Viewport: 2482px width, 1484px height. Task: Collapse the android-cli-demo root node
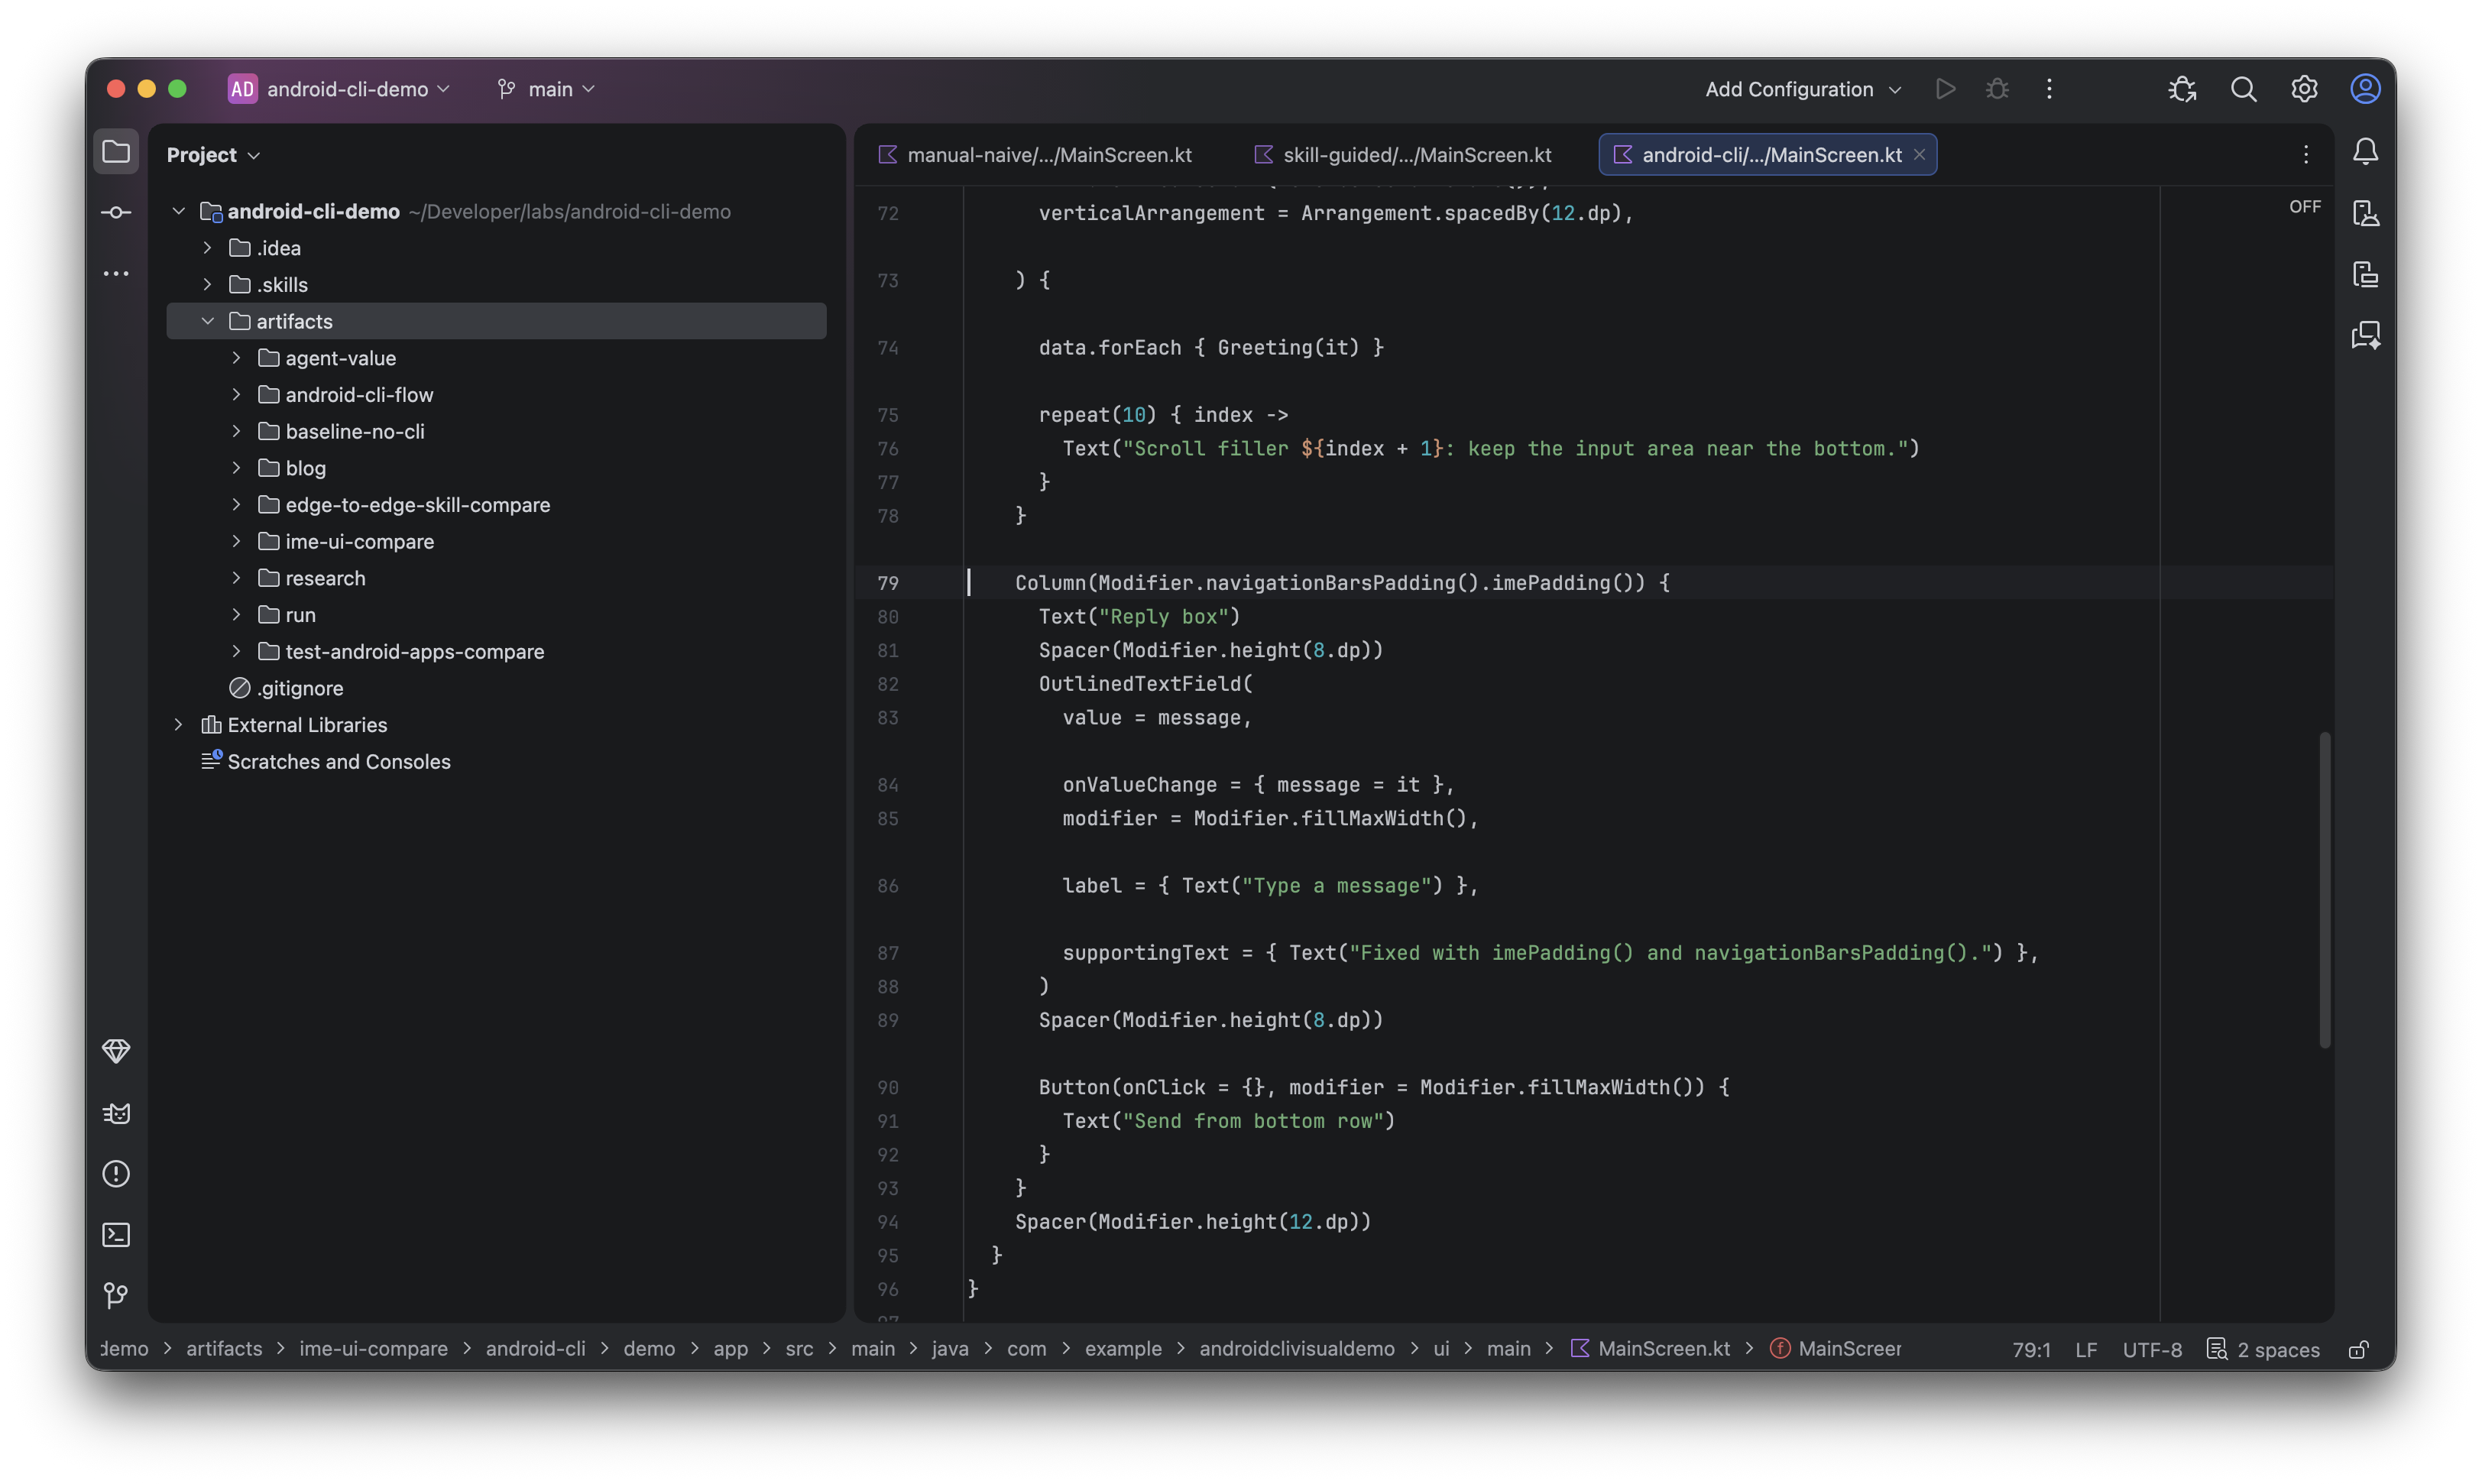click(179, 211)
